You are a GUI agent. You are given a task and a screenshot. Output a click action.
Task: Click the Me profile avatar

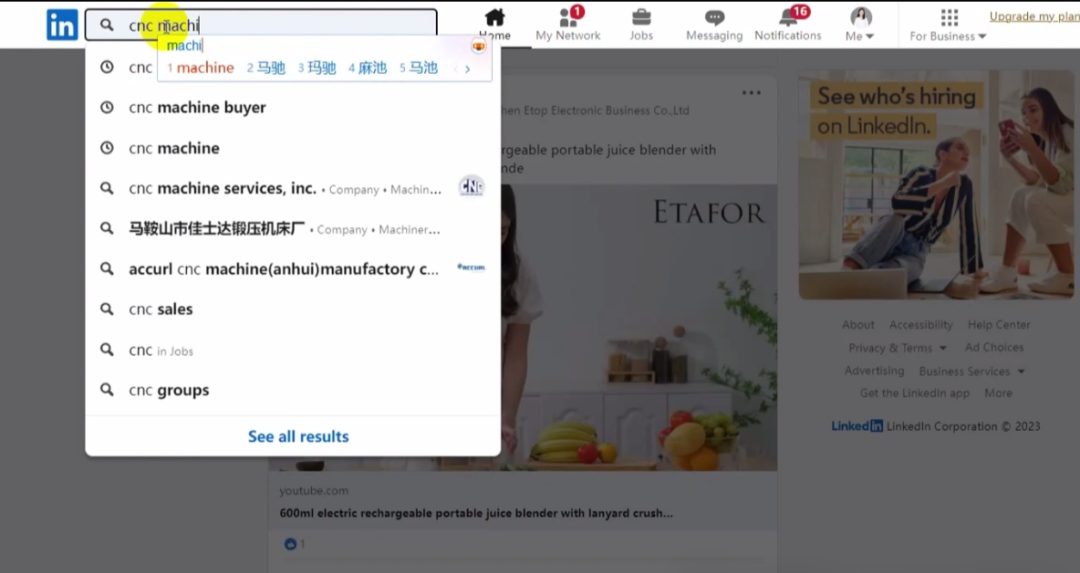click(x=861, y=17)
